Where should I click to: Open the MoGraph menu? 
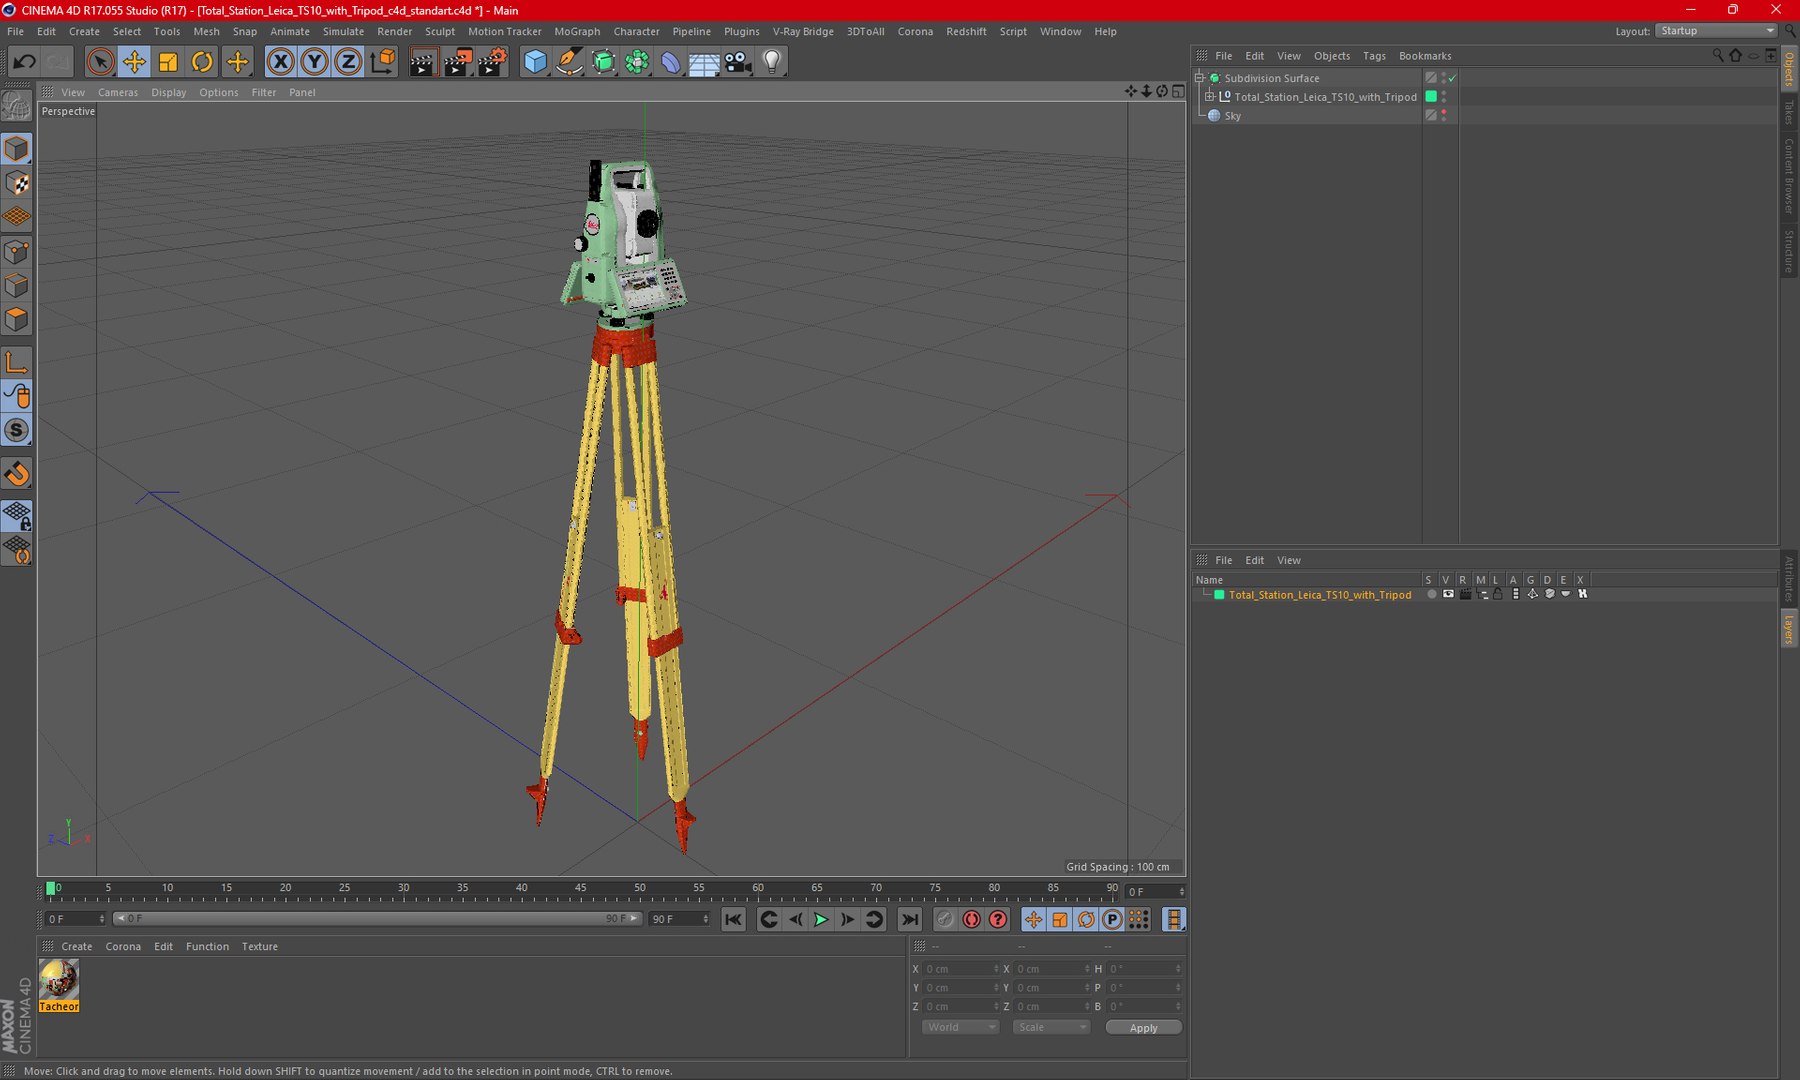(x=577, y=31)
